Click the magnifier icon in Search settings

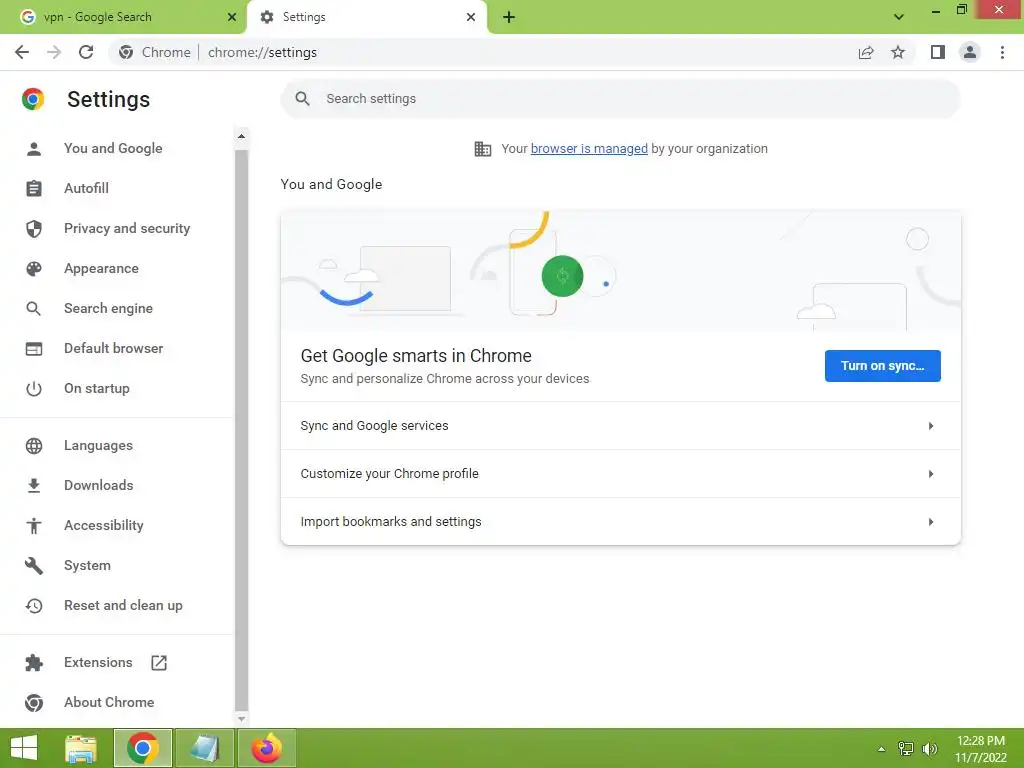tap(302, 99)
